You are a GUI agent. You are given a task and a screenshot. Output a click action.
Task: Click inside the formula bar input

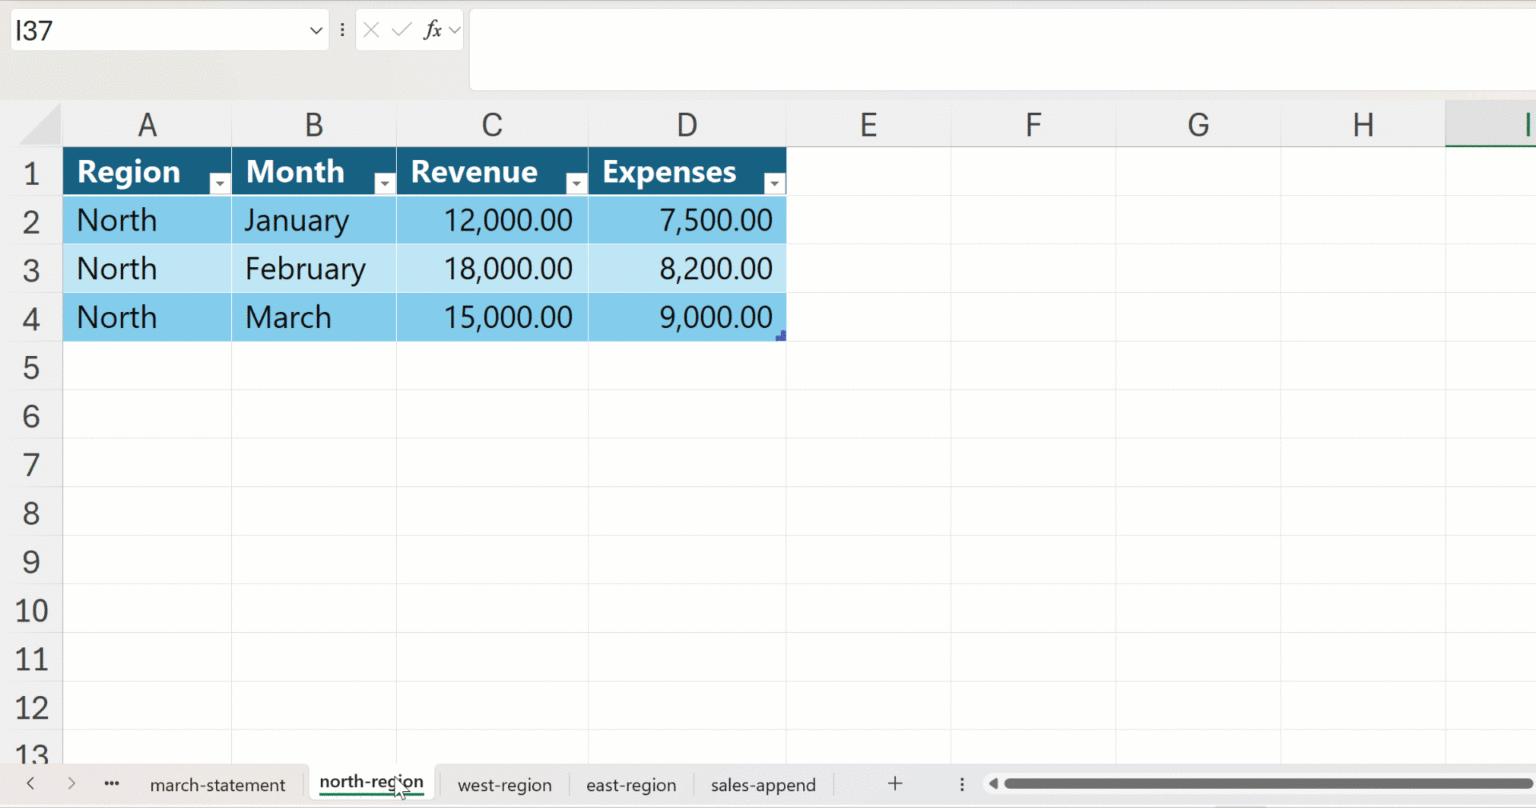(1000, 50)
